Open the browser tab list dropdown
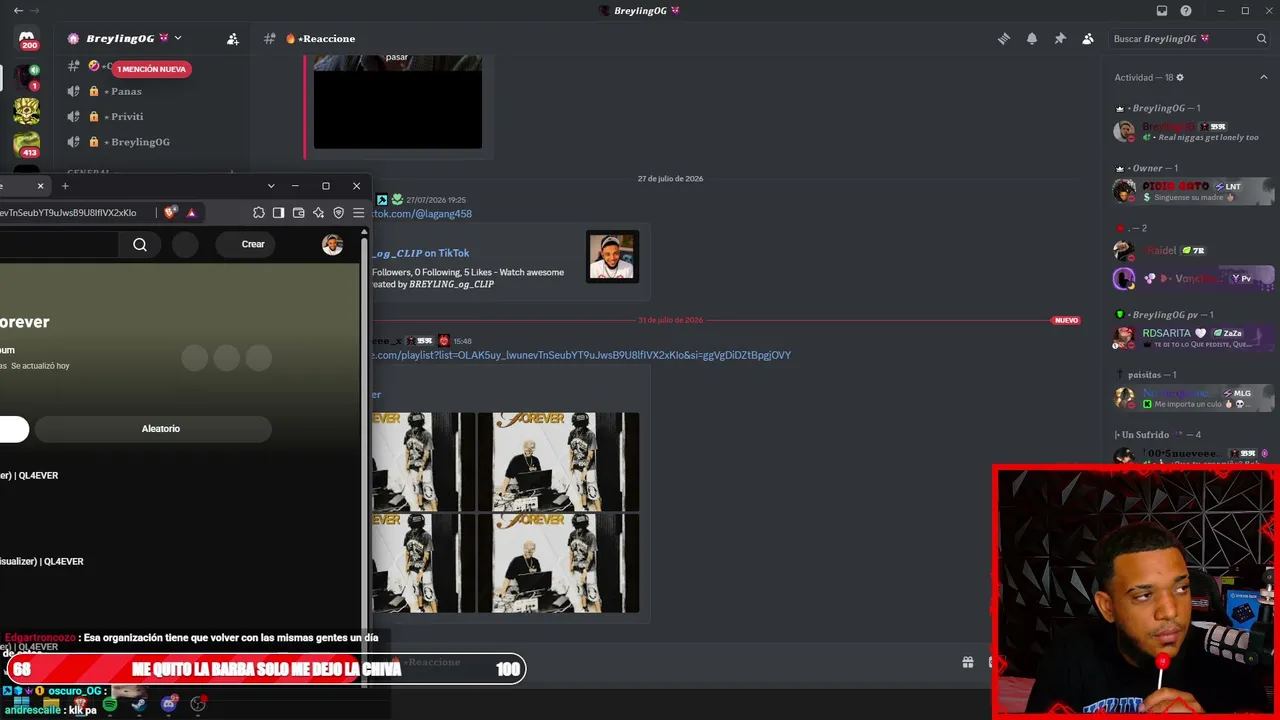This screenshot has width=1280, height=720. pos(271,186)
